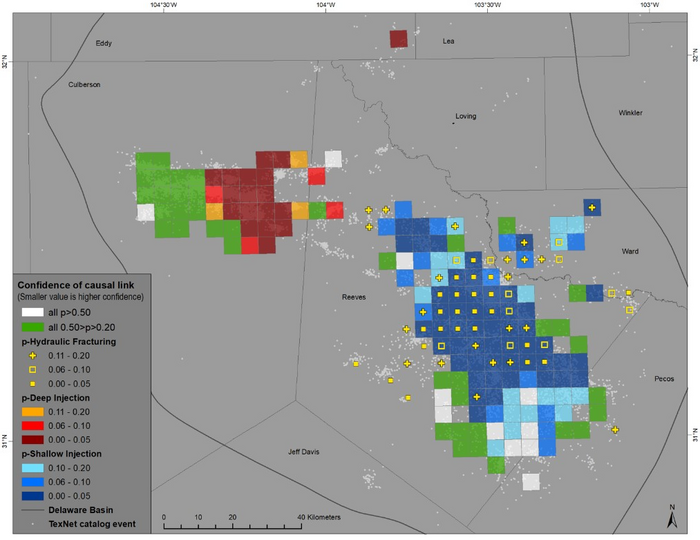700x540 pixels.
Task: Click the filled yellow square 0.00 - 0.05 symbol
Action: [x=33, y=383]
